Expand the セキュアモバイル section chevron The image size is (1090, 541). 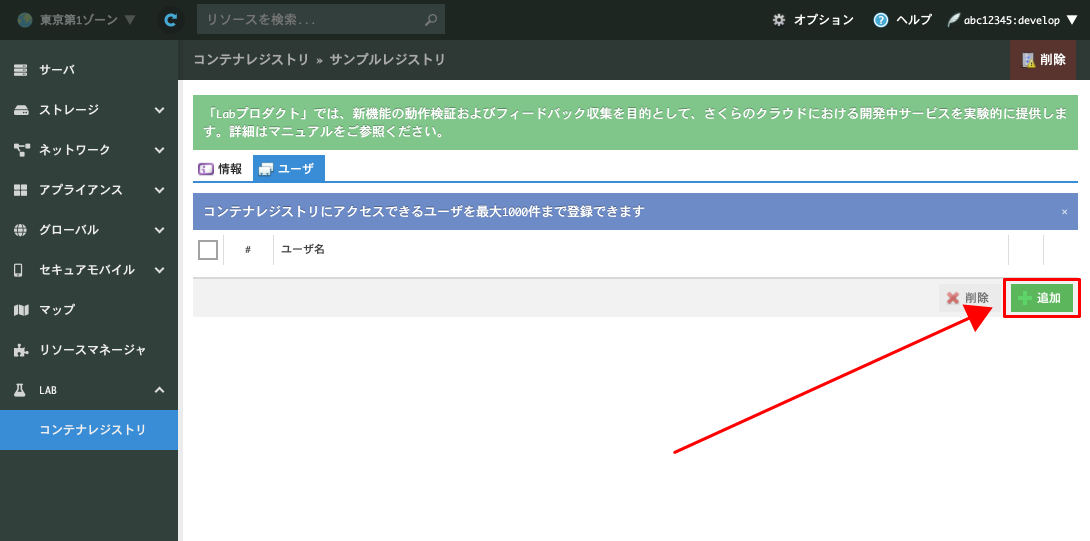[x=159, y=270]
